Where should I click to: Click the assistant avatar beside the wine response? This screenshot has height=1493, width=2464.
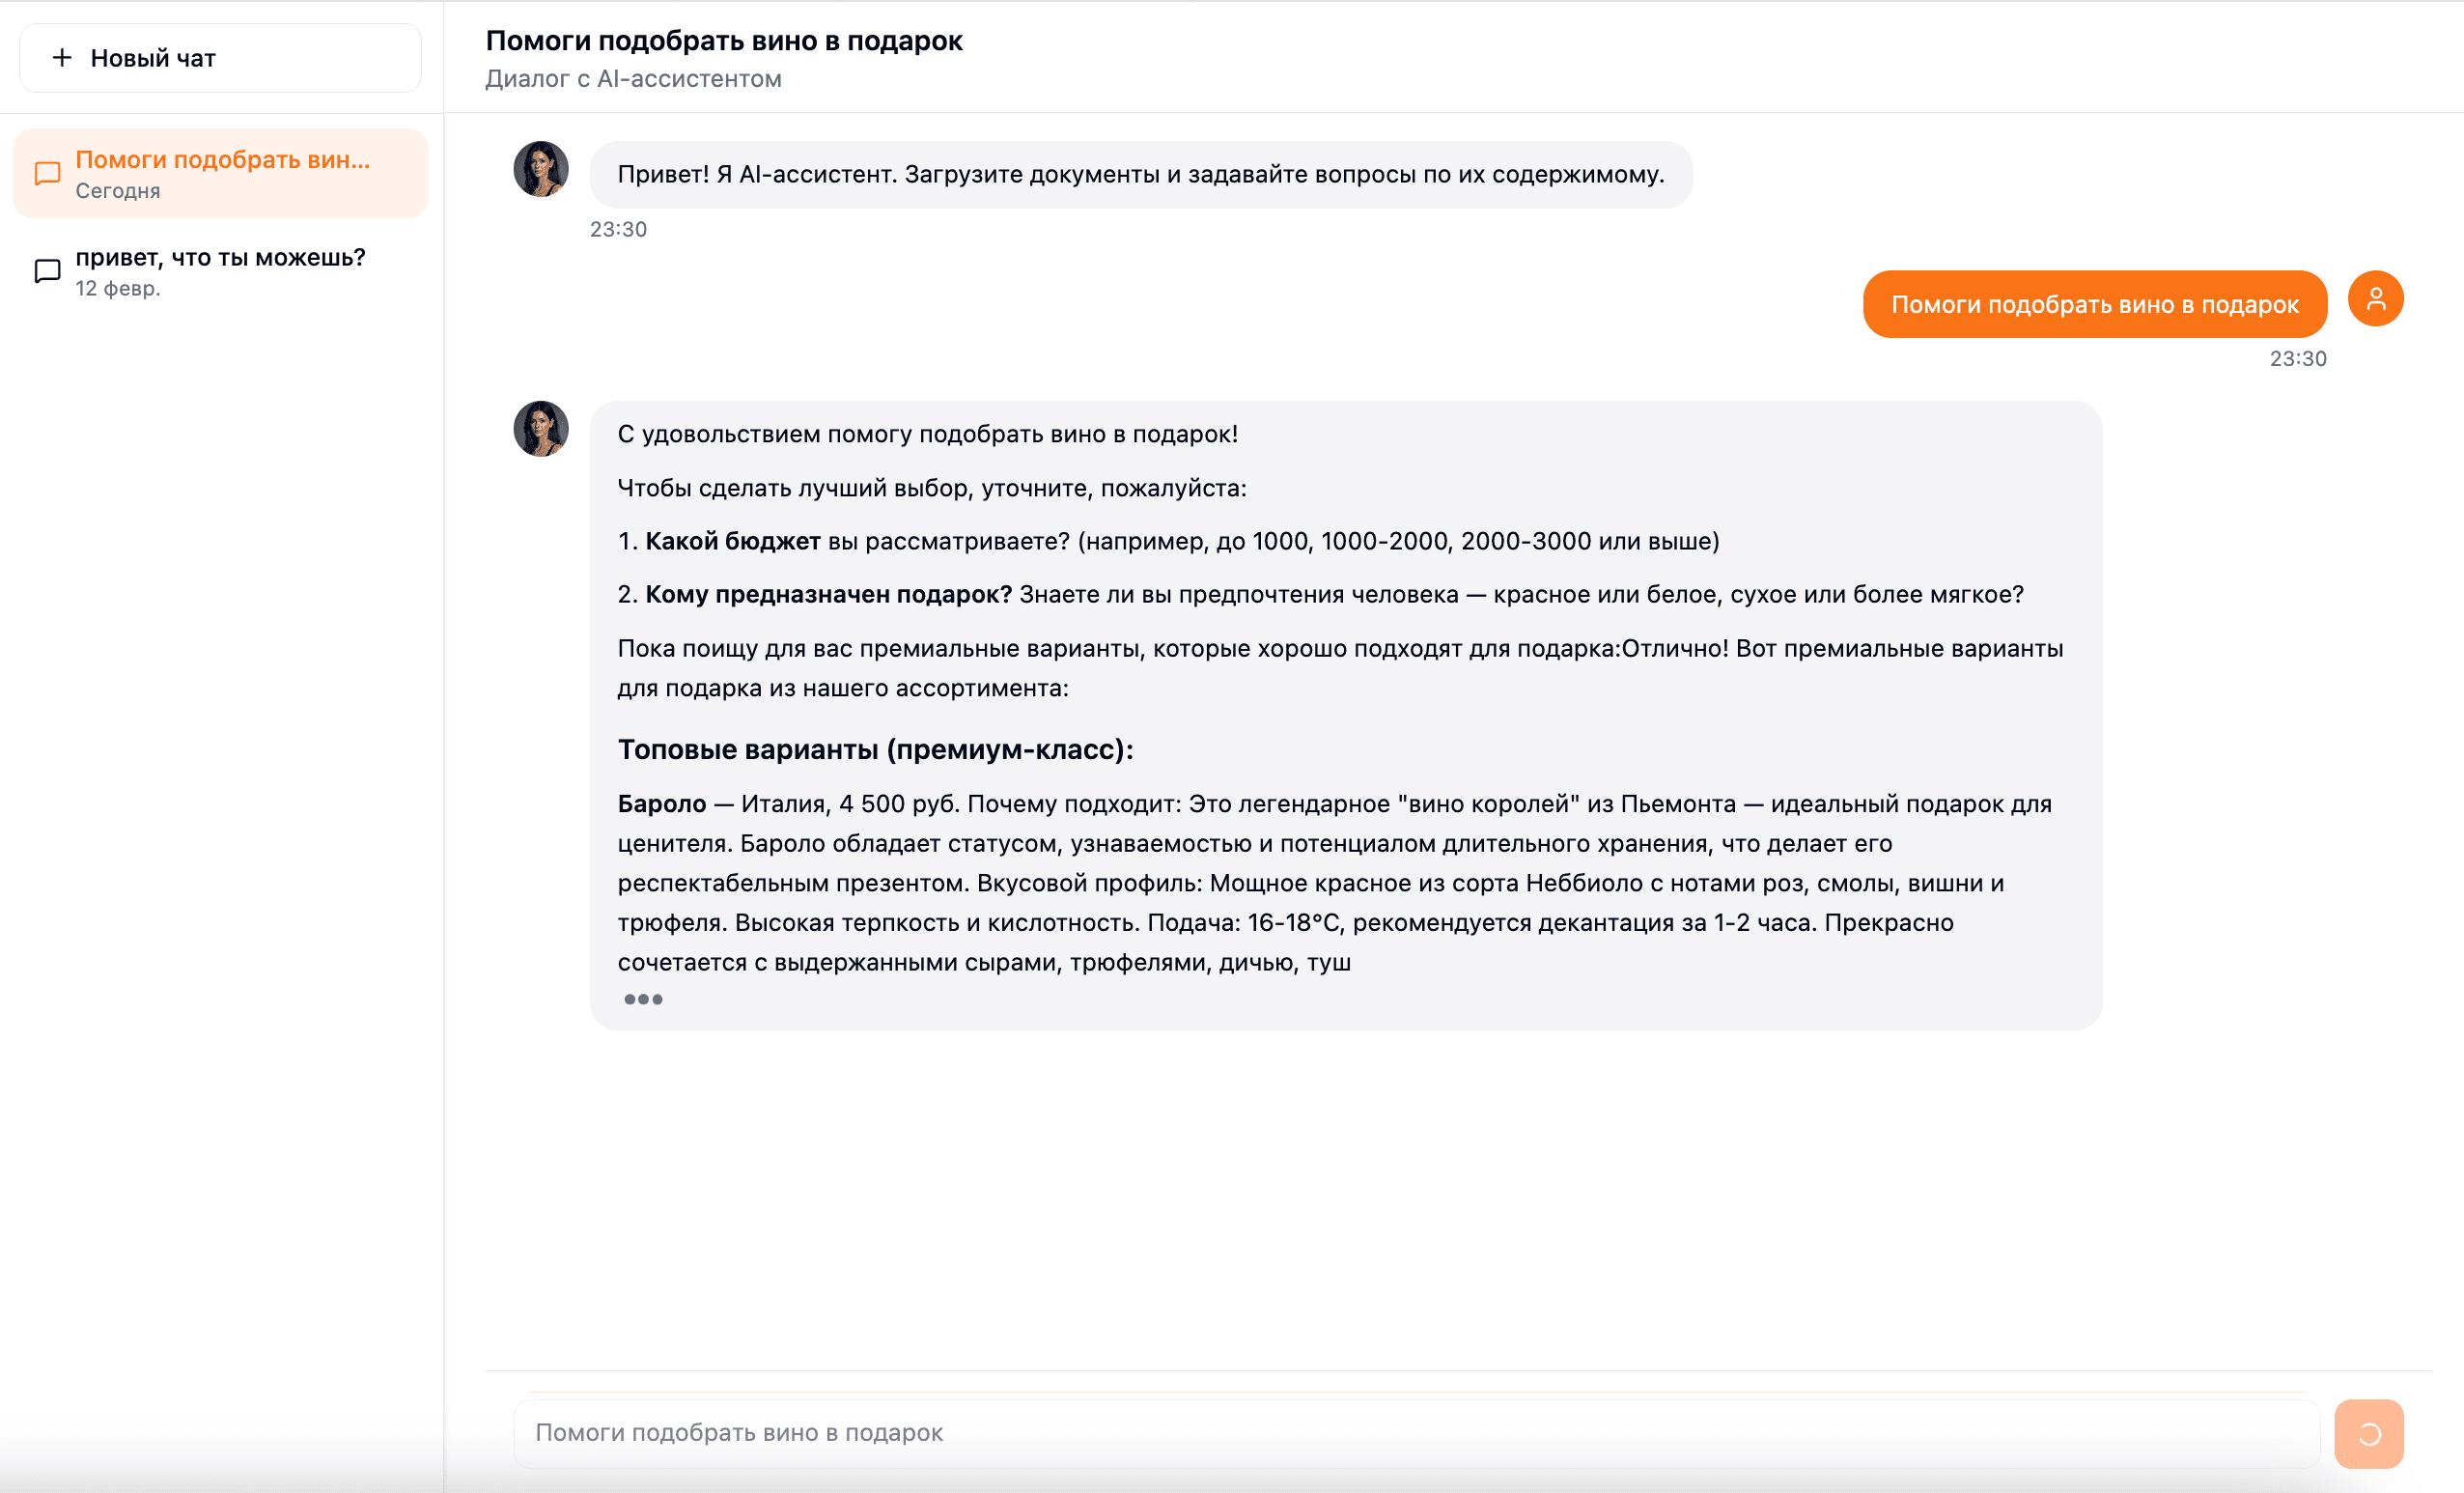pyautogui.click(x=541, y=429)
